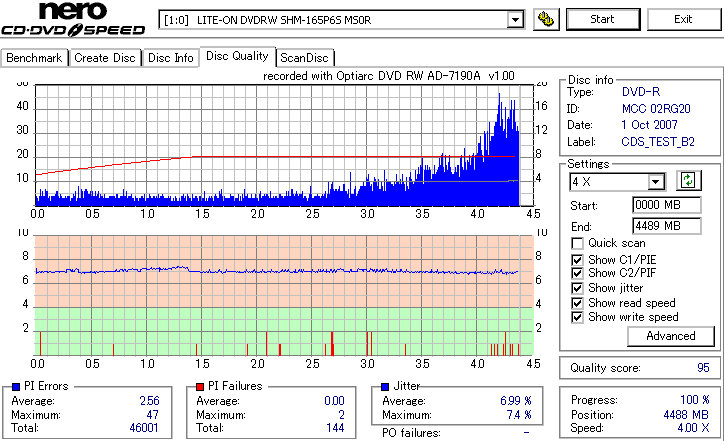Uncheck Show C1/PIE

(577, 260)
